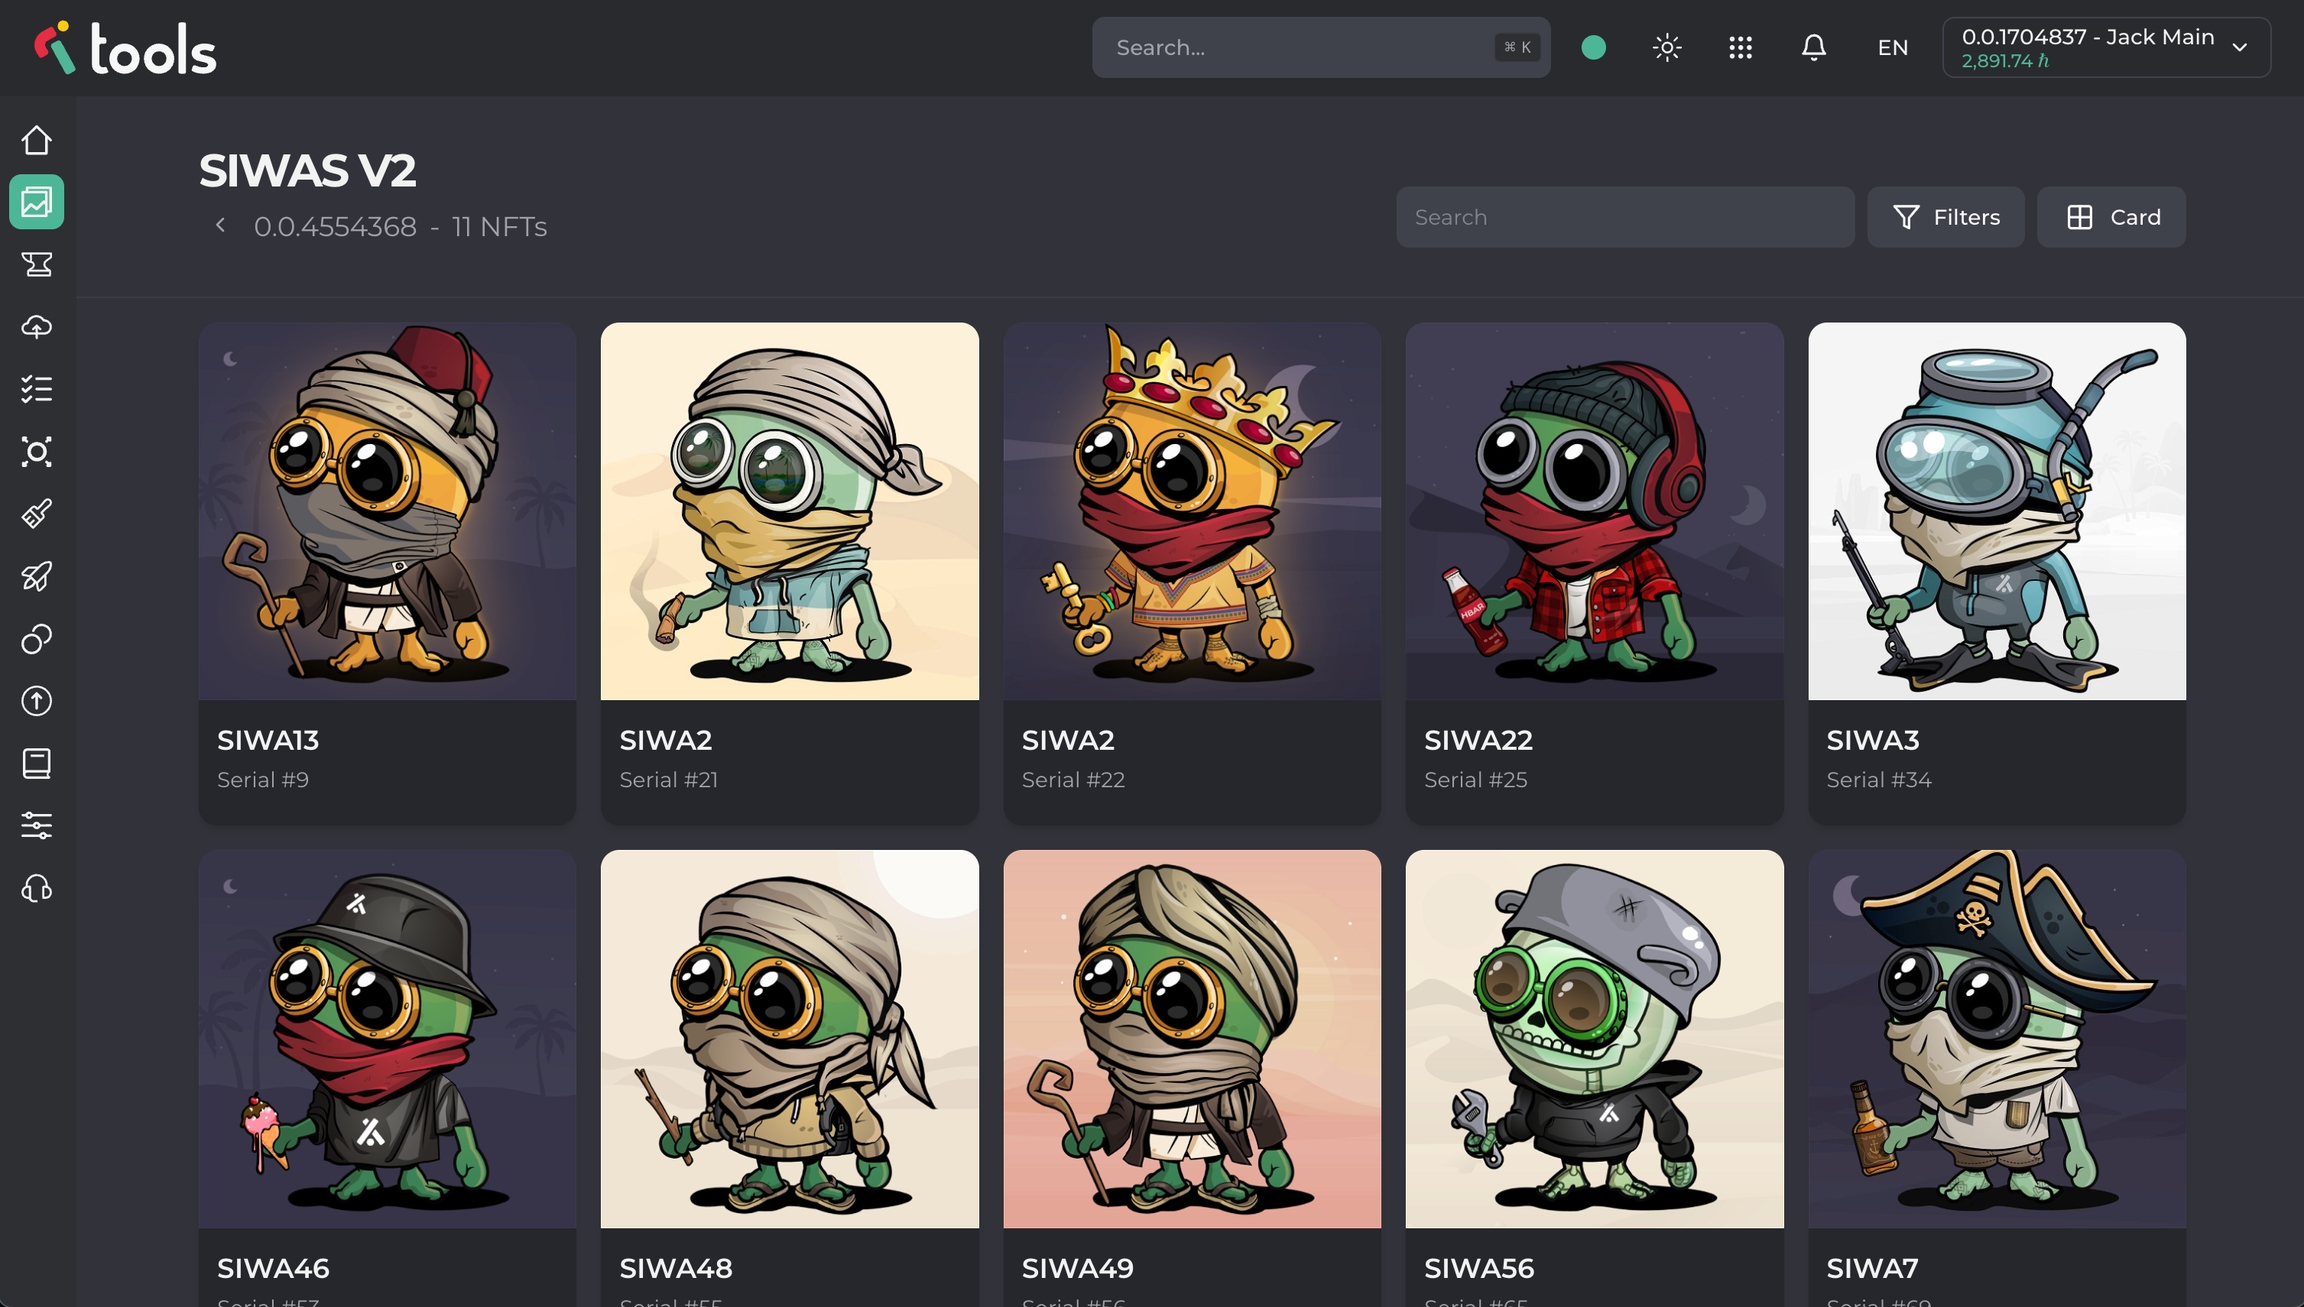Image resolution: width=2304 pixels, height=1307 pixels.
Task: Expand the Jack Main account dropdown
Action: [x=2106, y=47]
